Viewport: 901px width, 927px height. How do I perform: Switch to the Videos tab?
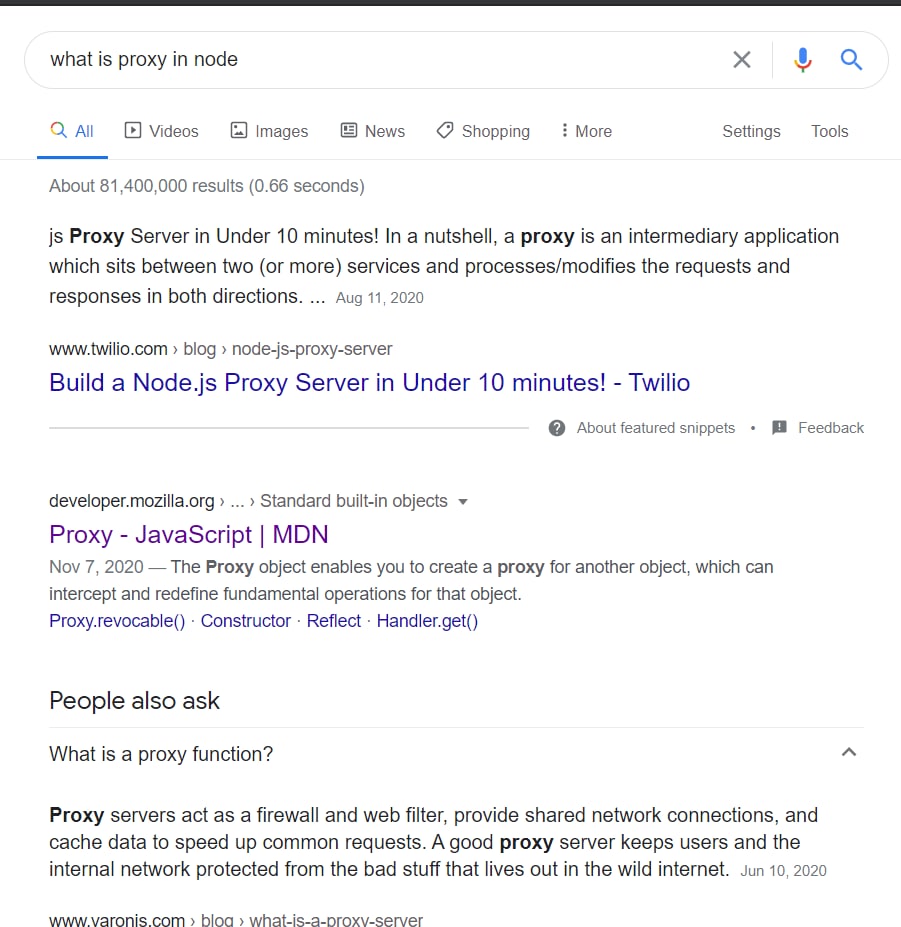(x=161, y=131)
